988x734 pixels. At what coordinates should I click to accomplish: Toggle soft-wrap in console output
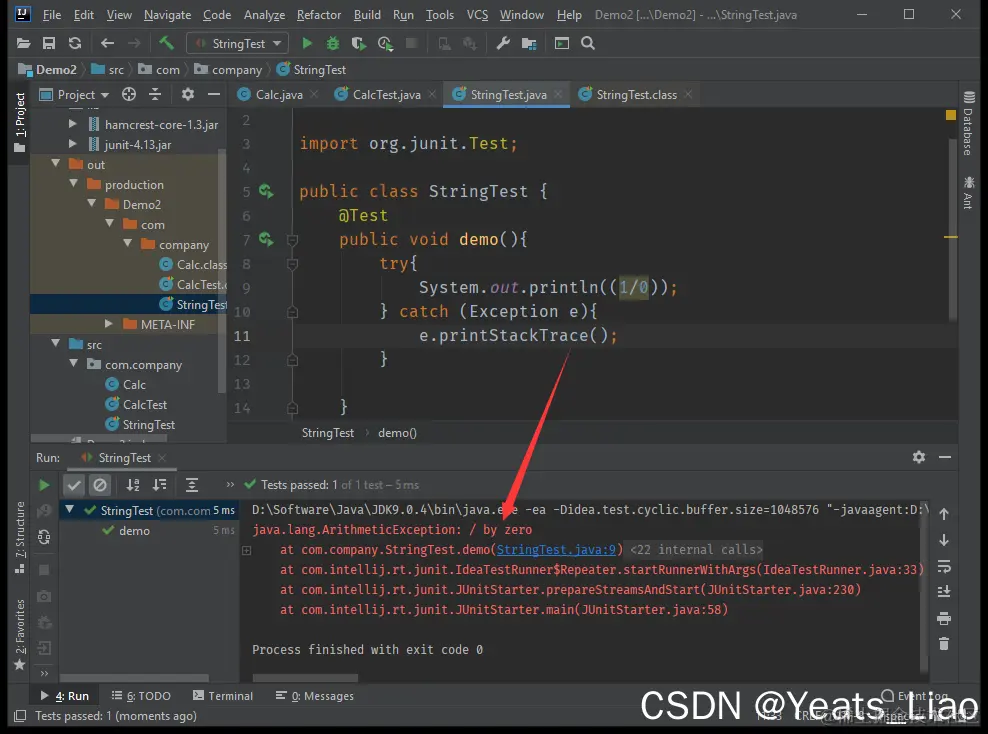coord(944,567)
